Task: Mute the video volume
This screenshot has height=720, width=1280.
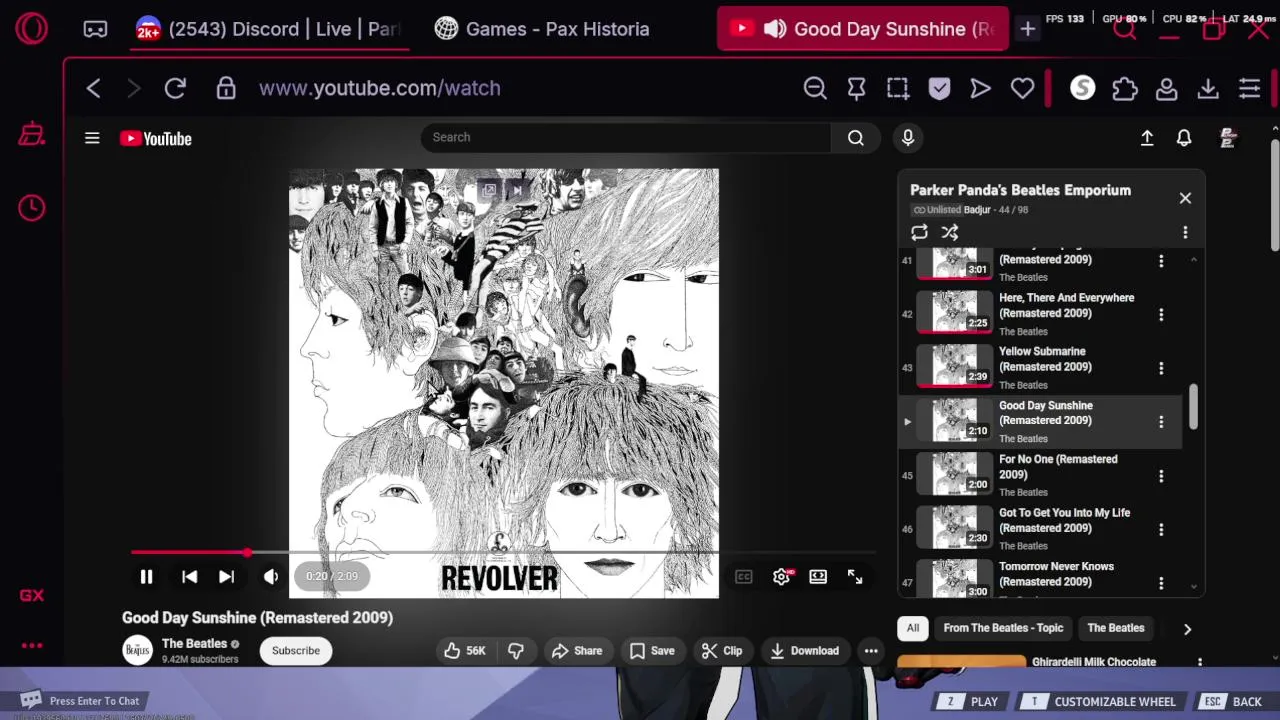Action: tap(271, 576)
